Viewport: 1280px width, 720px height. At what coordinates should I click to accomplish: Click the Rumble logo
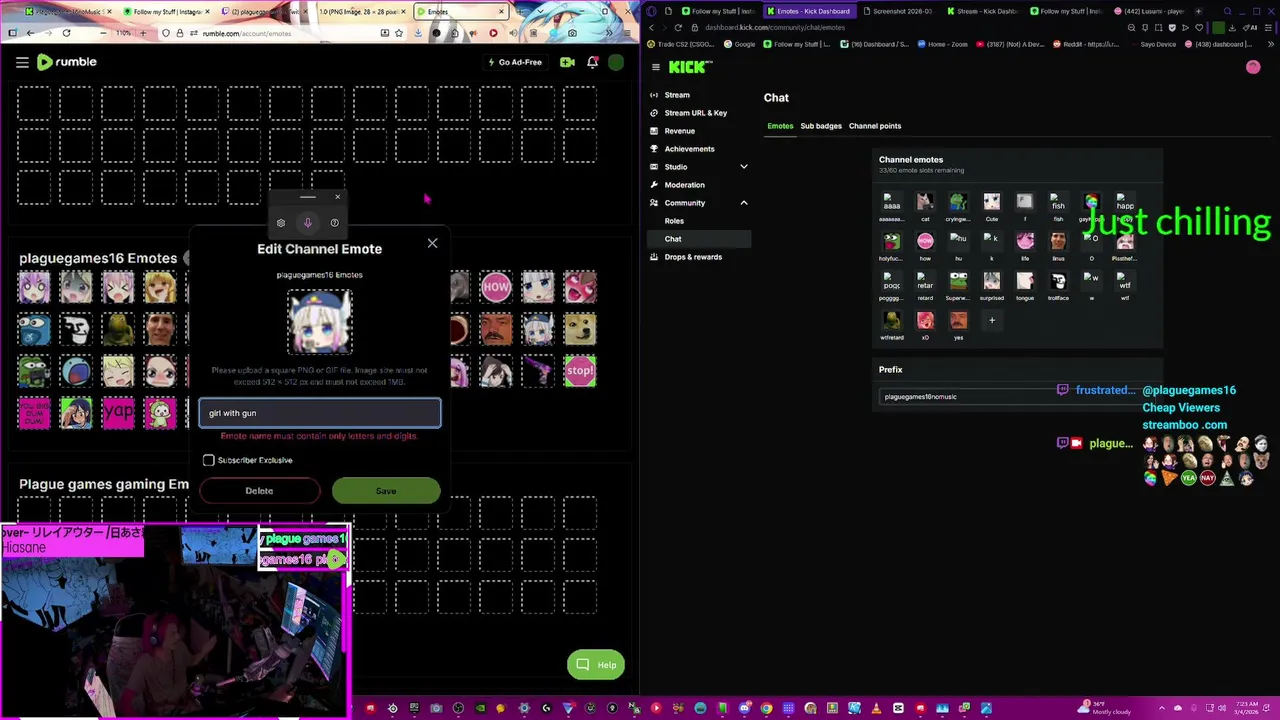coord(67,62)
